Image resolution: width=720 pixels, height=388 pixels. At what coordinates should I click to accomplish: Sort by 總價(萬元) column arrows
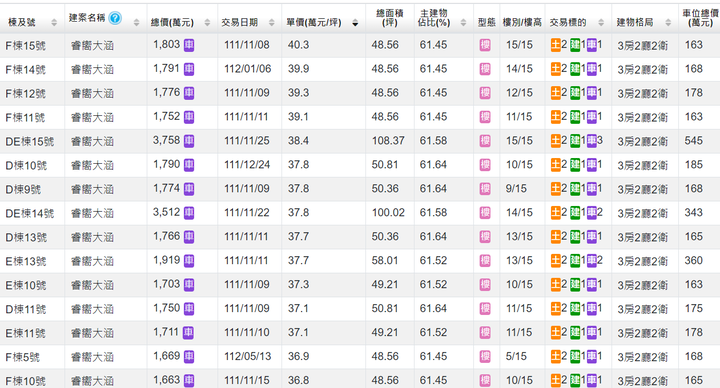(x=207, y=22)
